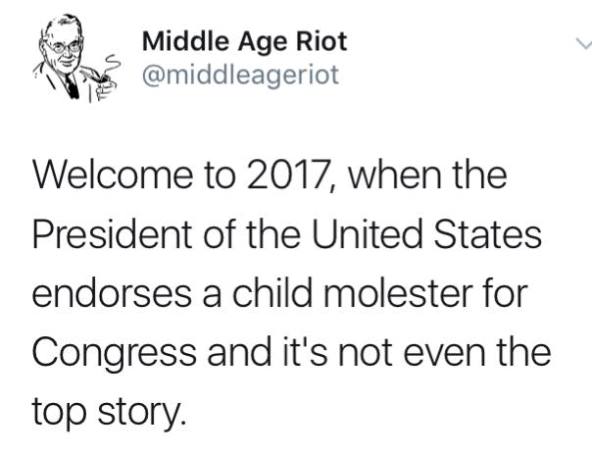Click the word 'Welcome' in the tweet
Screen dimensions: 592x453
pyautogui.click(x=112, y=176)
